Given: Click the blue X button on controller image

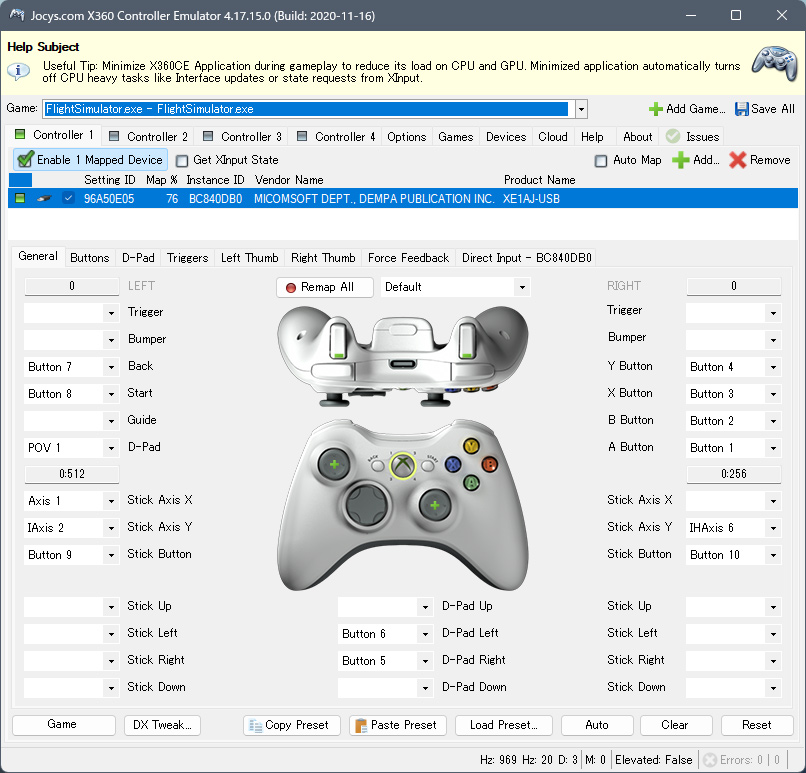Looking at the screenshot, I should click(x=453, y=465).
